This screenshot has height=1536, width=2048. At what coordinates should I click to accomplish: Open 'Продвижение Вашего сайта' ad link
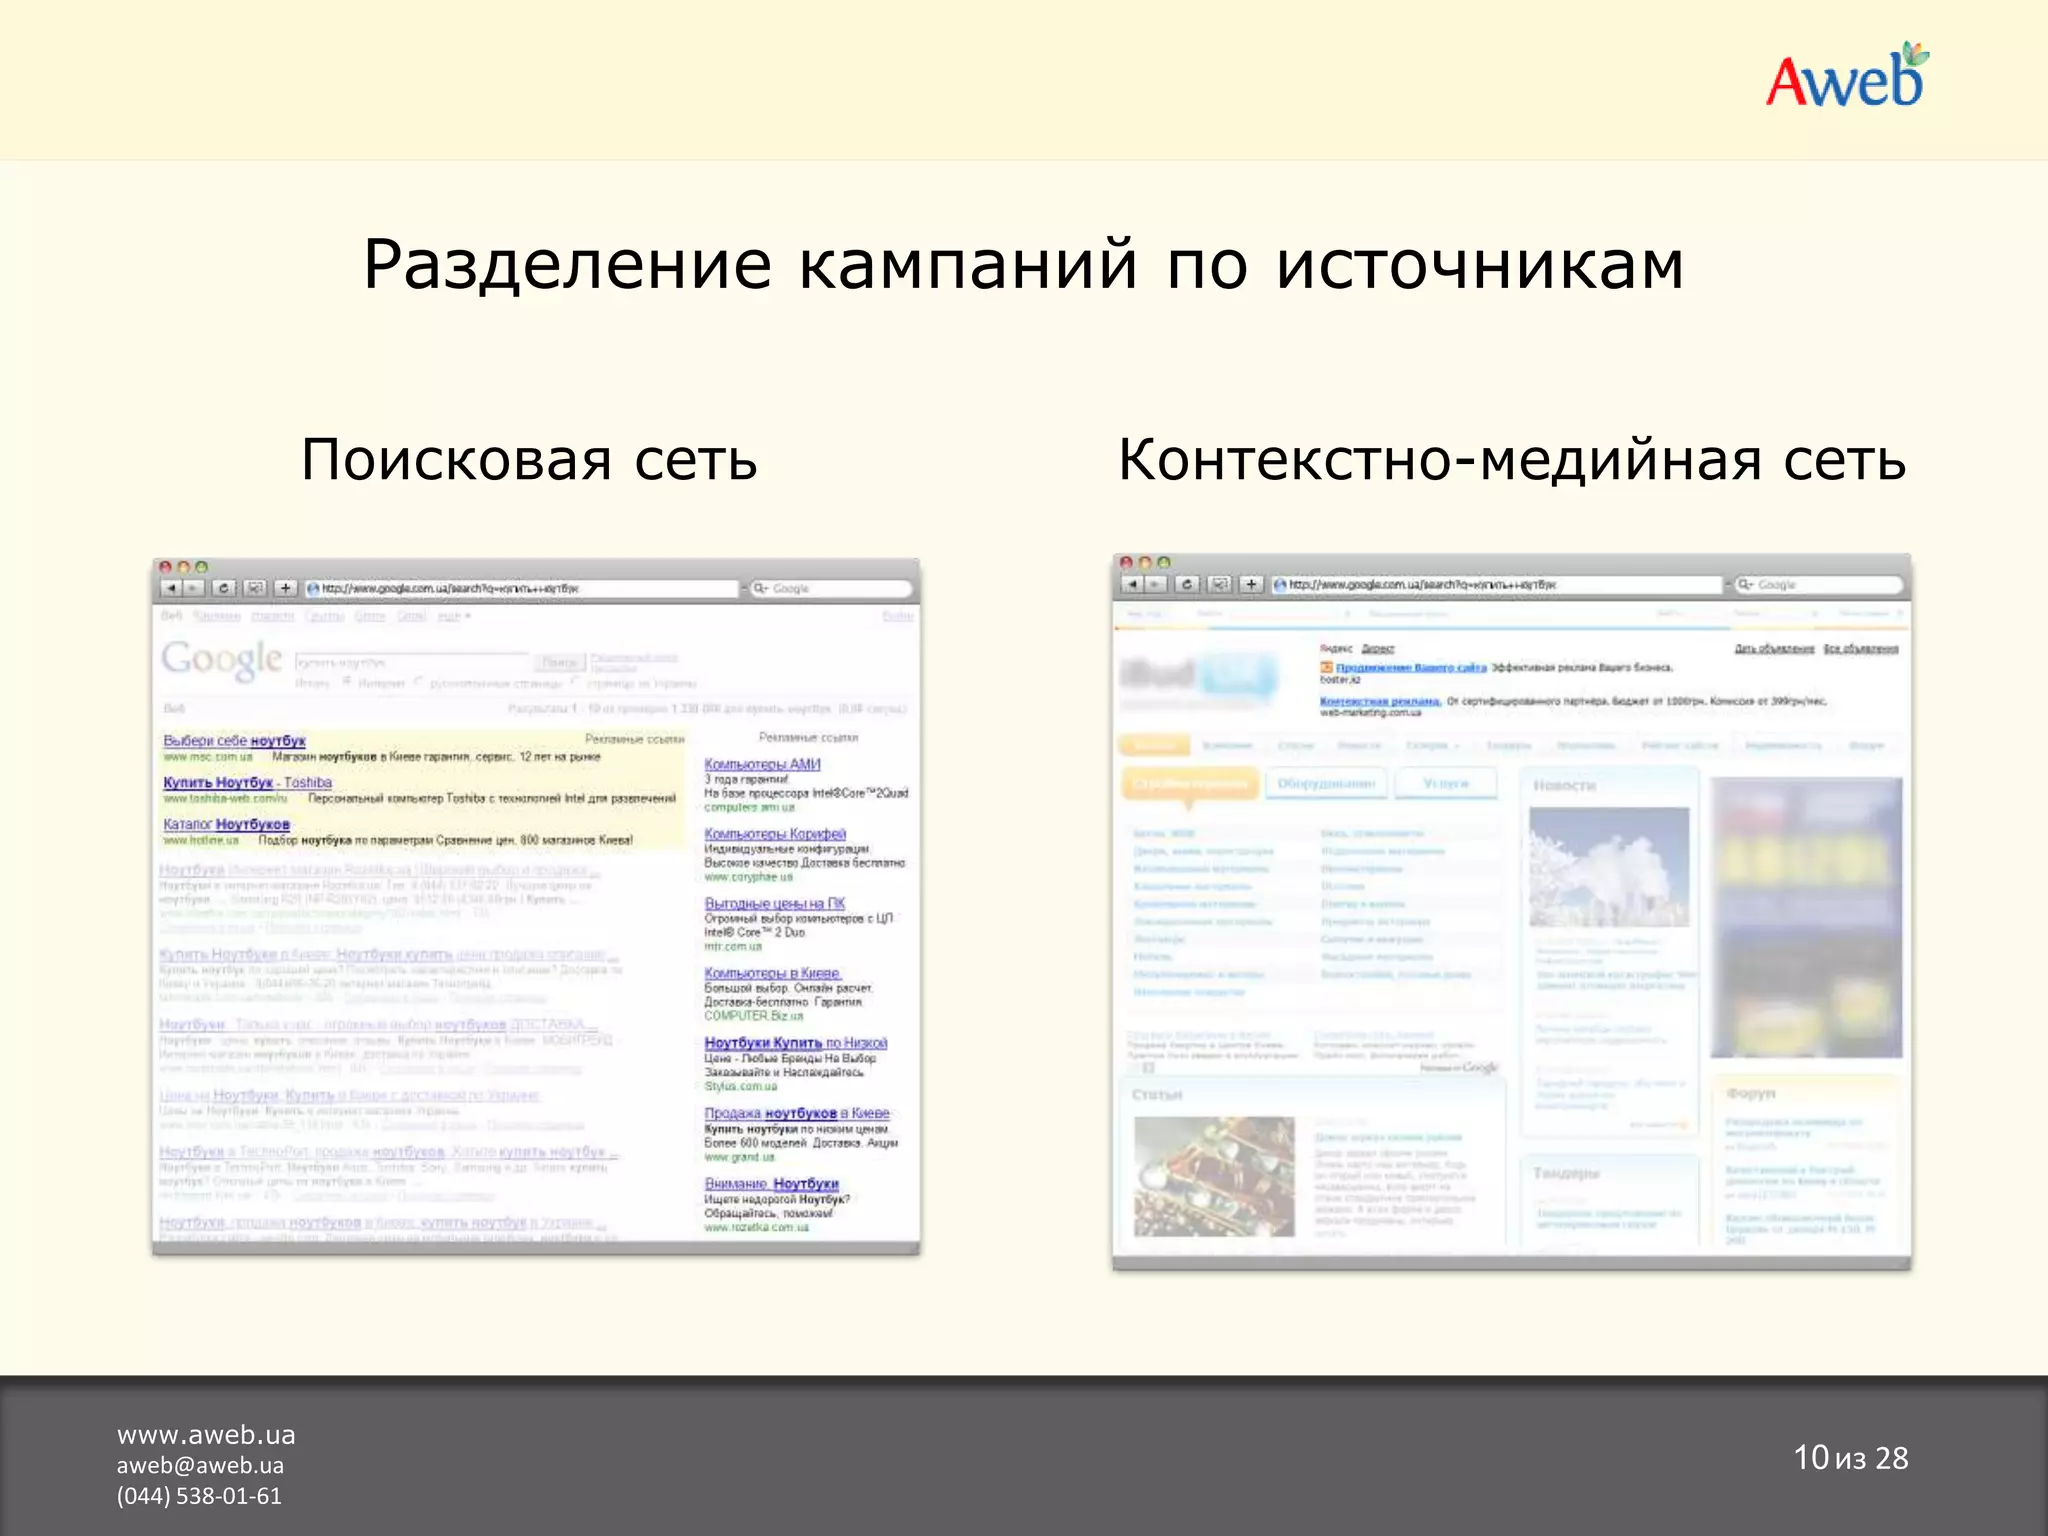(1411, 667)
